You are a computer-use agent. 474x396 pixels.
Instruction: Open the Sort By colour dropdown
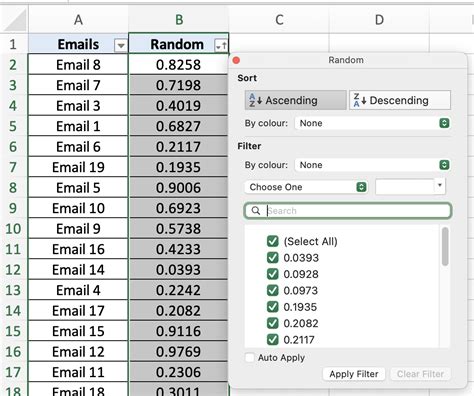[x=372, y=123]
